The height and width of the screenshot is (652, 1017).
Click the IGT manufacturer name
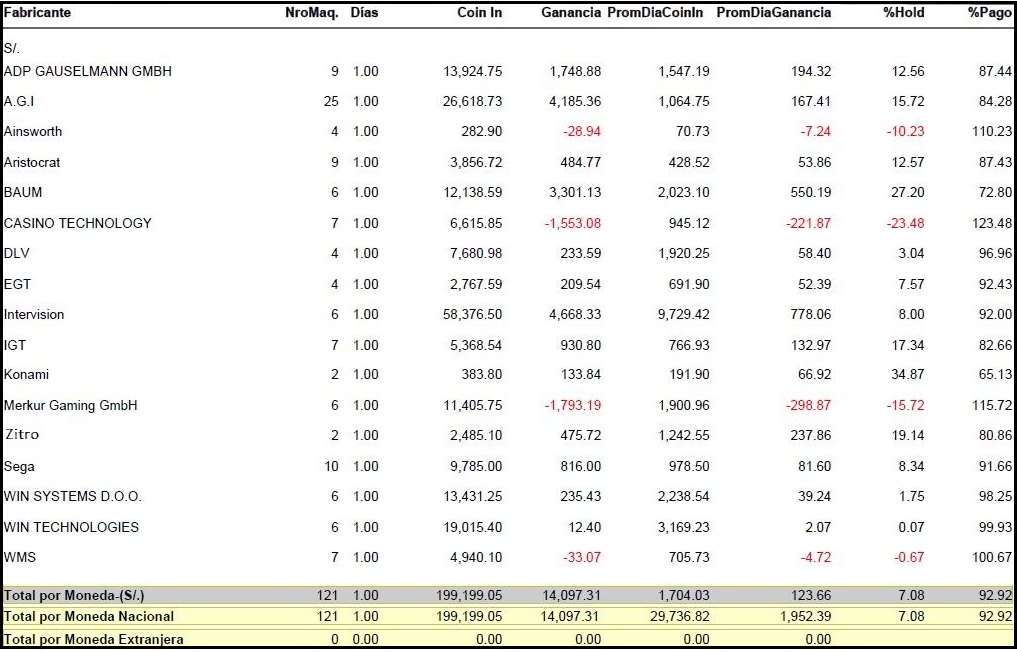point(15,345)
